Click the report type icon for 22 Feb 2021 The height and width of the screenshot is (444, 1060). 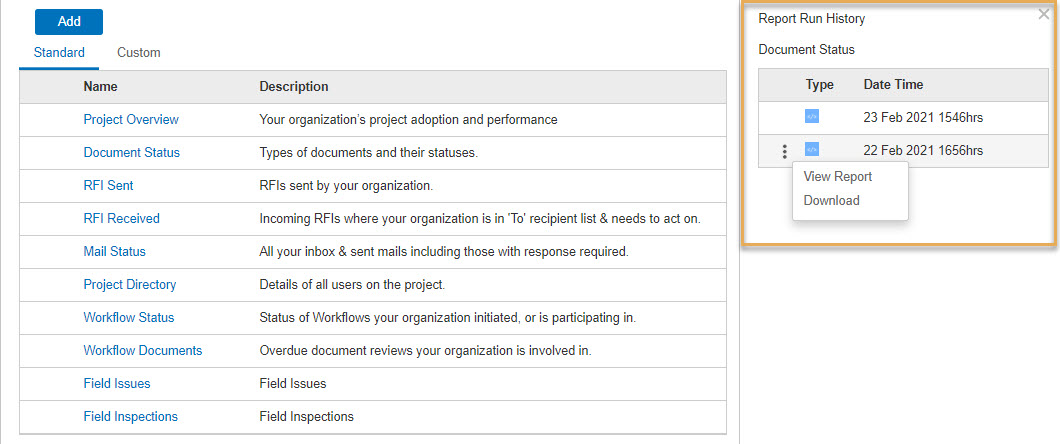pyautogui.click(x=811, y=149)
